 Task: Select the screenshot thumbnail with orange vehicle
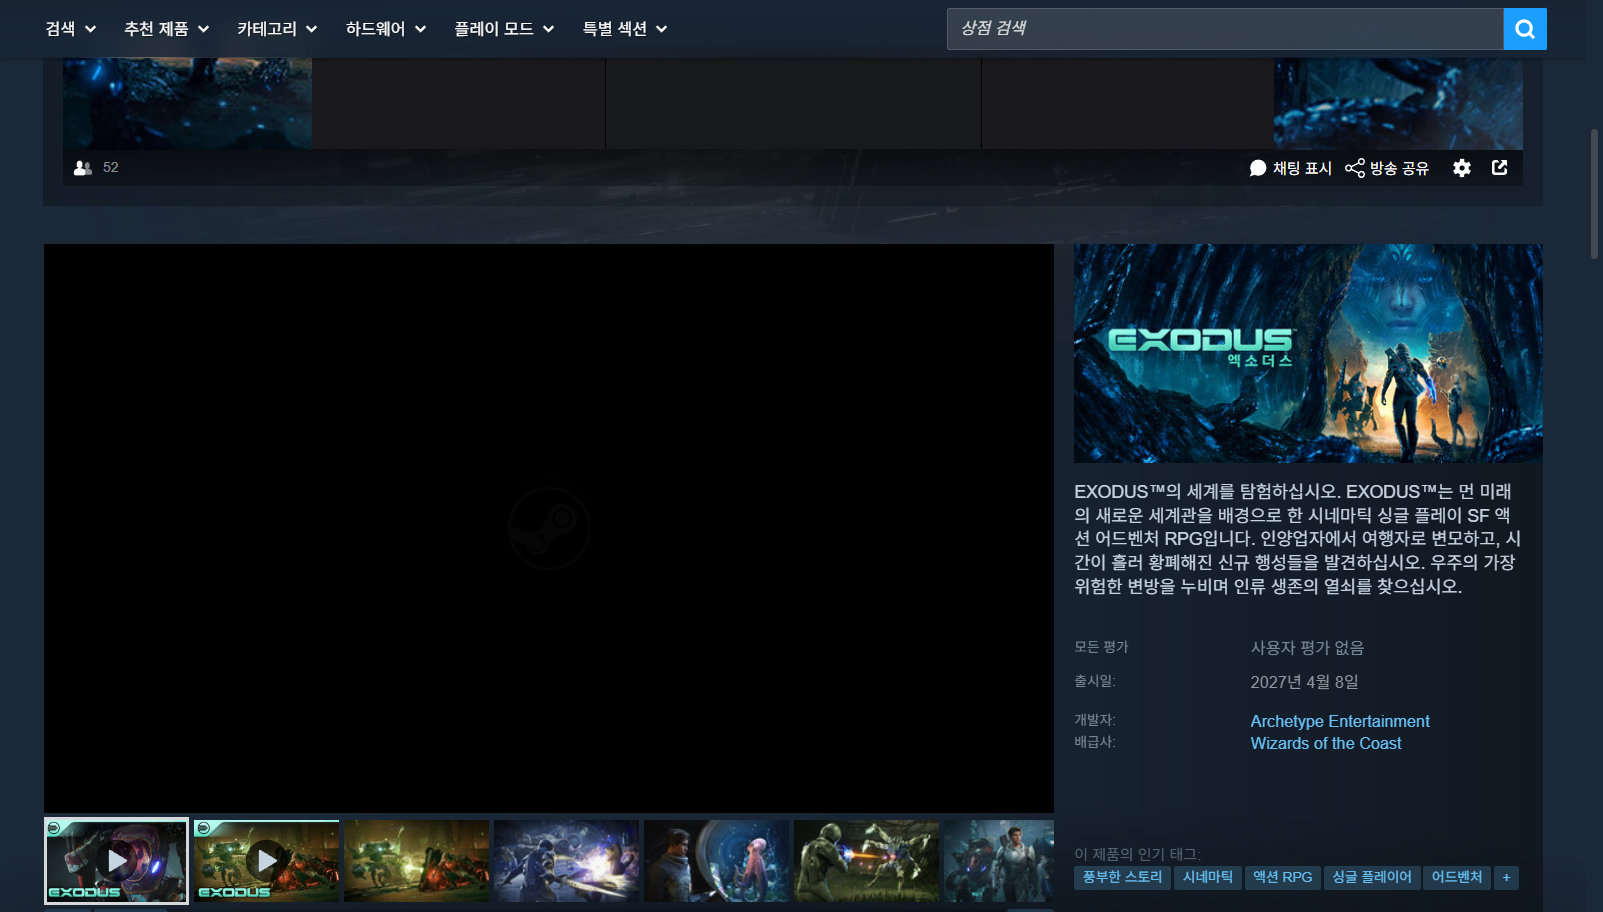click(417, 861)
